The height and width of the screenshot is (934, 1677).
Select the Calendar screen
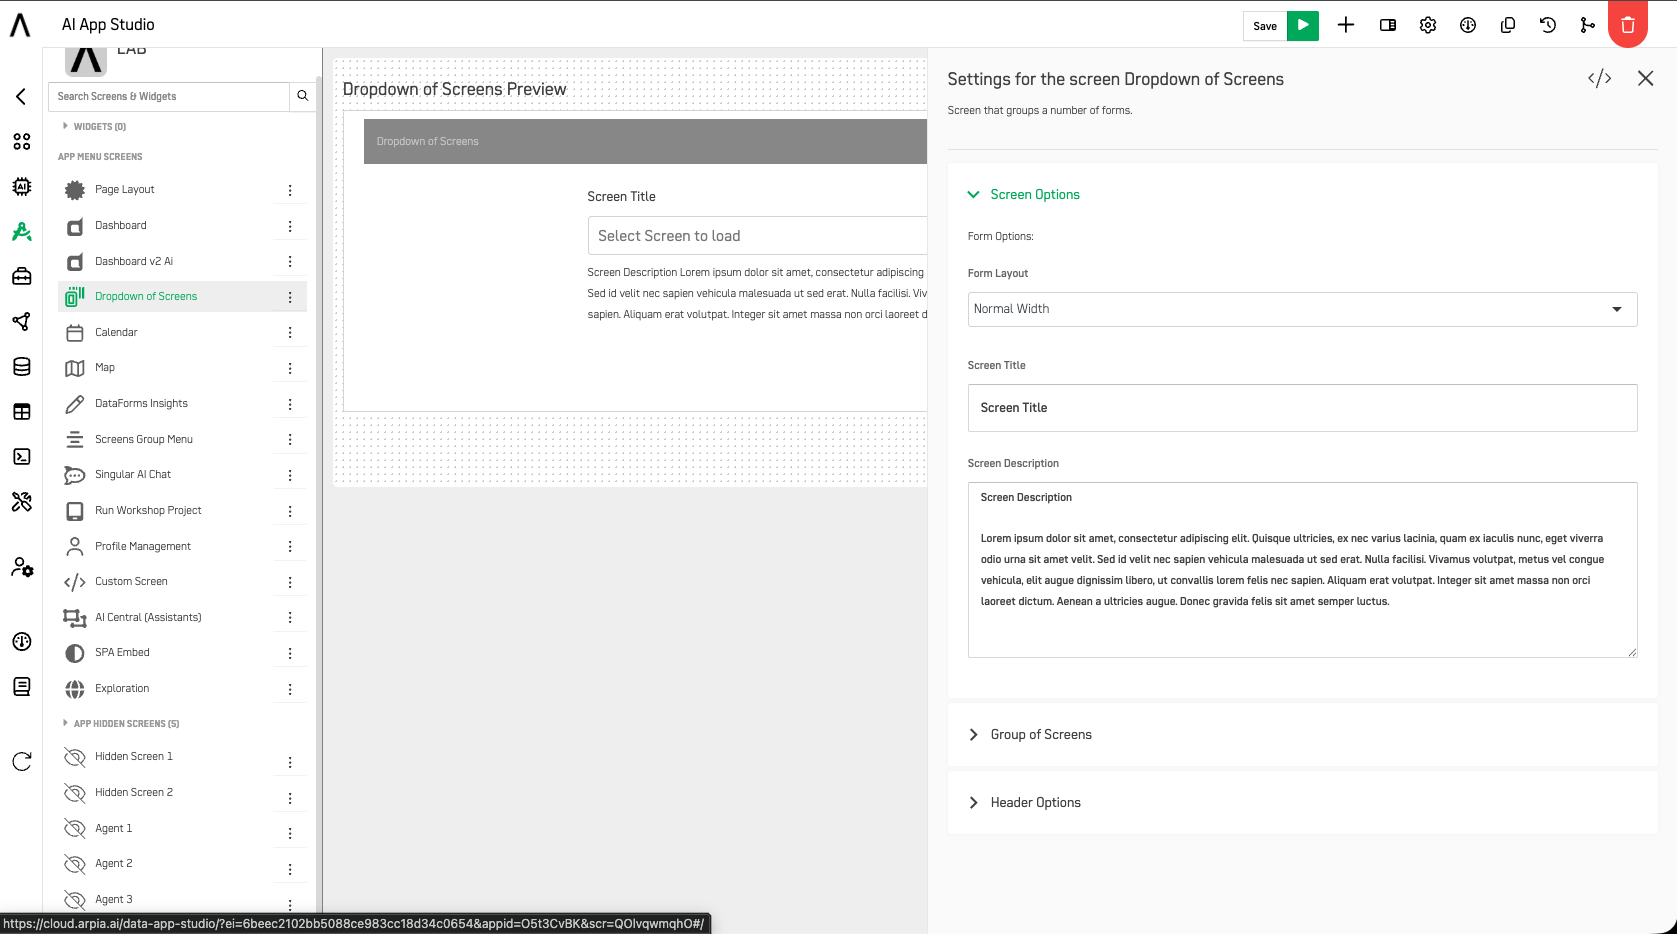(116, 333)
